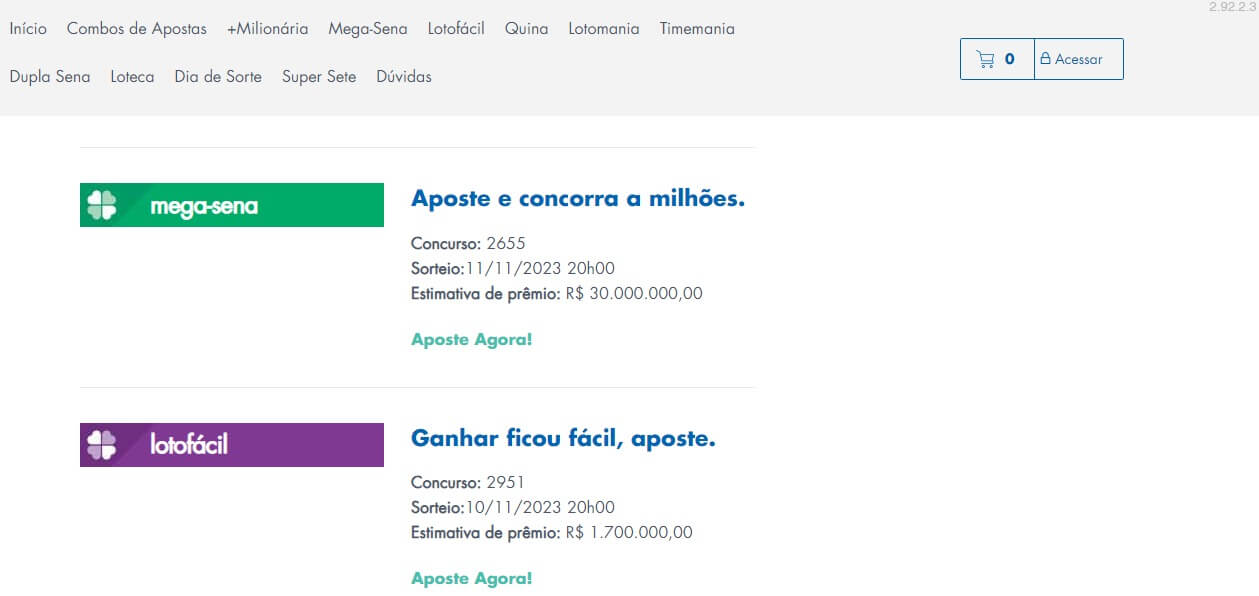Go to the Dupla Sena page
1259x596 pixels.
pos(50,77)
